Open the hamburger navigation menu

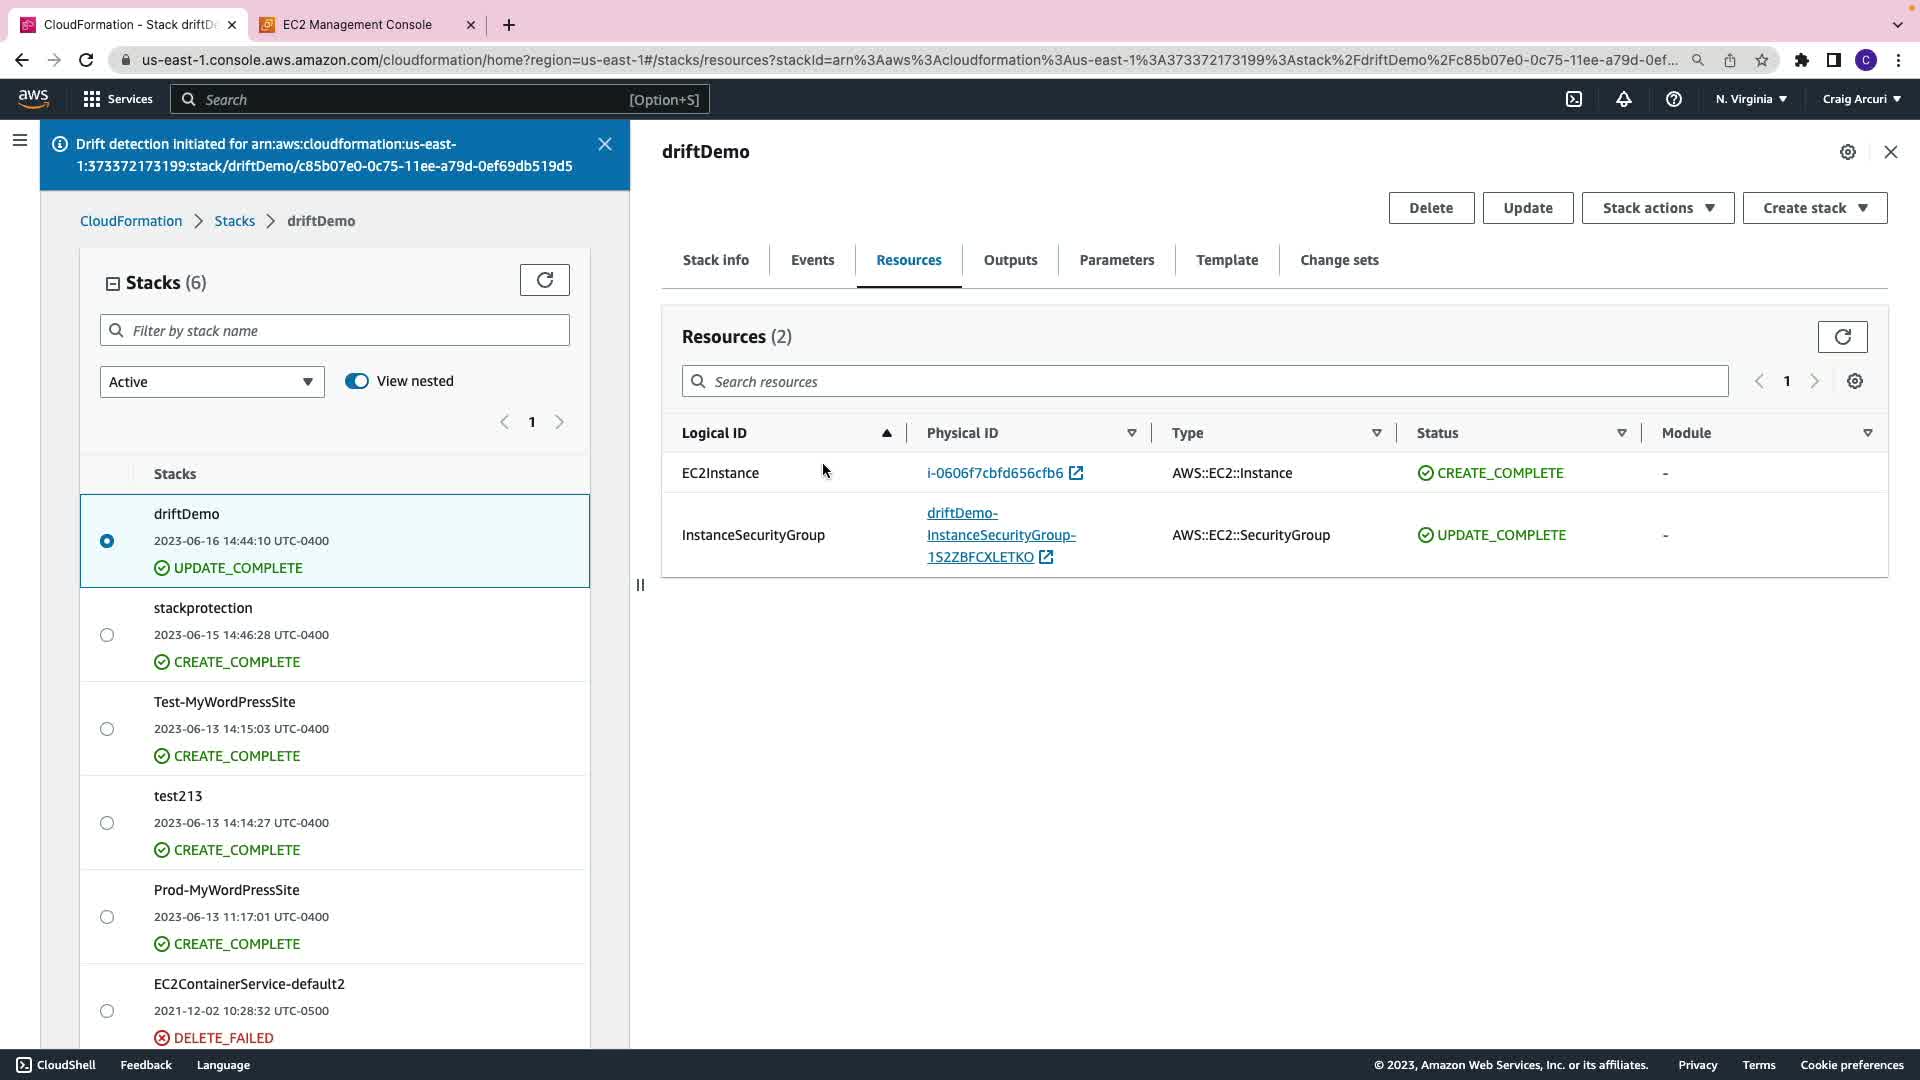[x=19, y=141]
